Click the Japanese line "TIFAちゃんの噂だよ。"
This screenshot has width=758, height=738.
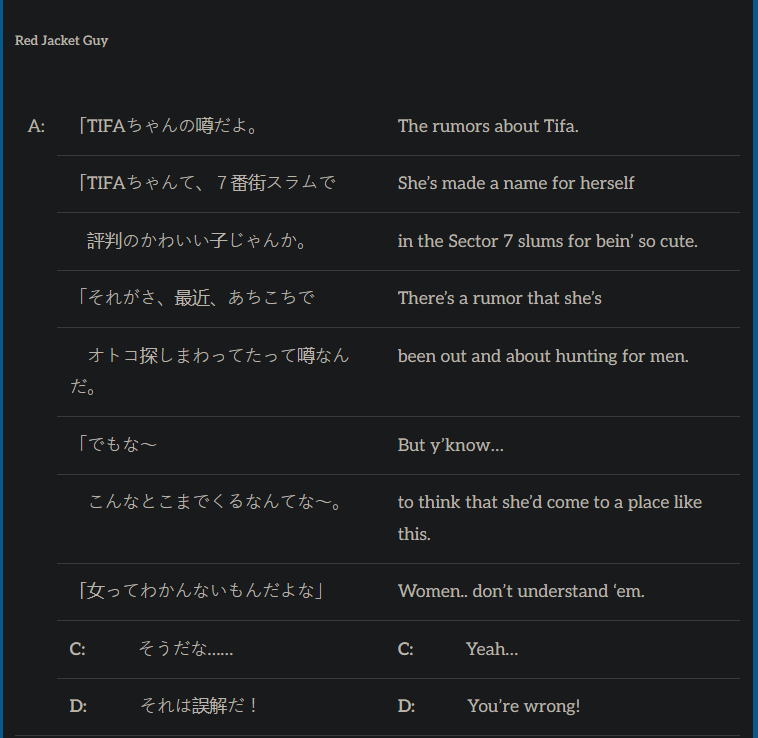(x=168, y=126)
